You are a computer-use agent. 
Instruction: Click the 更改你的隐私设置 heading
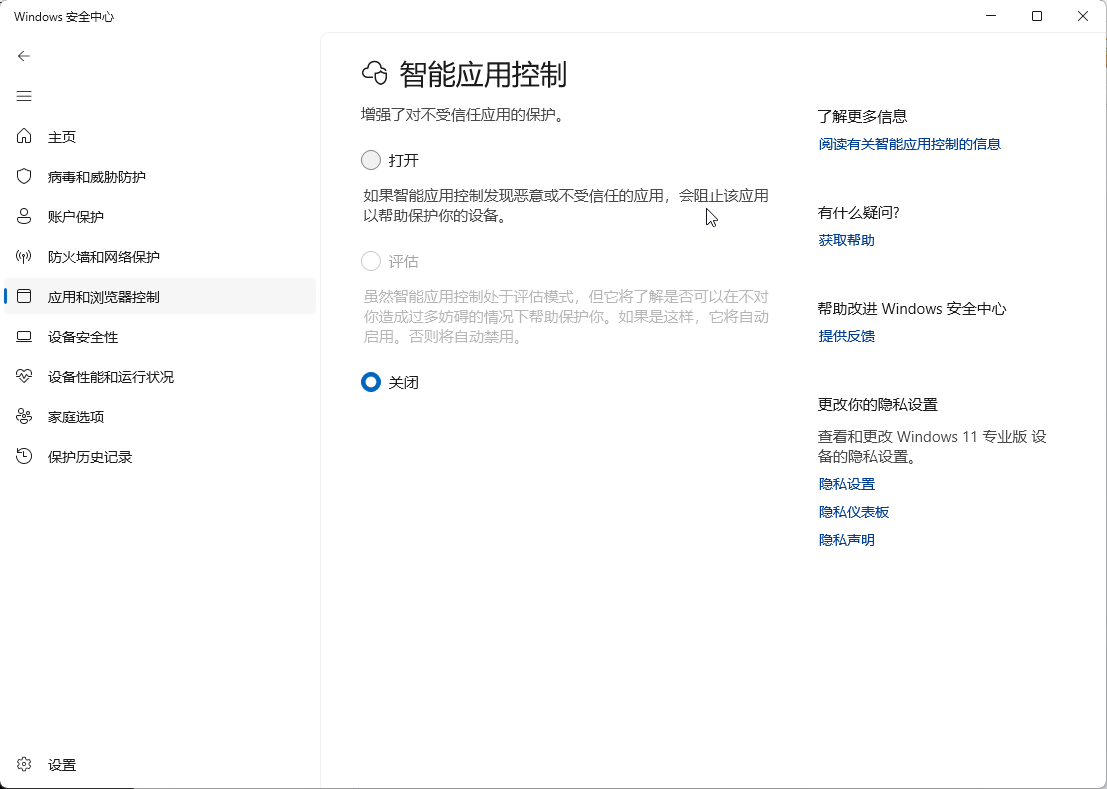878,404
